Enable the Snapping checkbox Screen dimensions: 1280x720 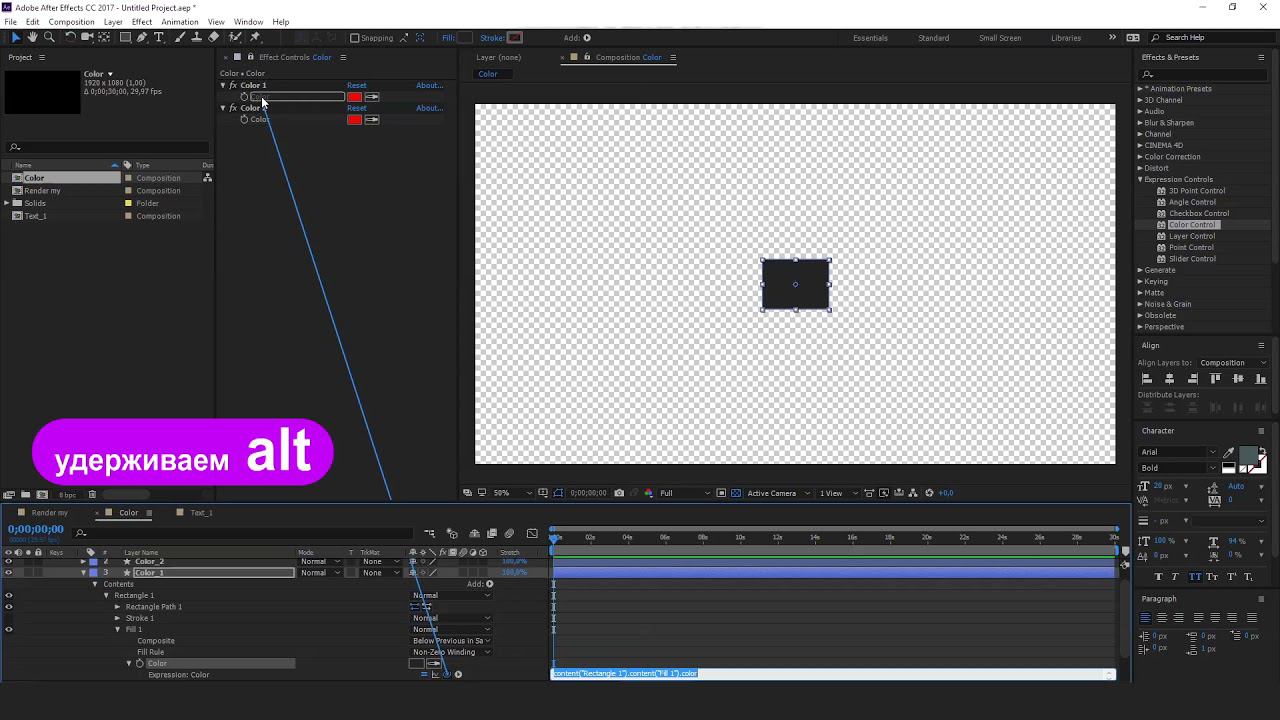355,38
